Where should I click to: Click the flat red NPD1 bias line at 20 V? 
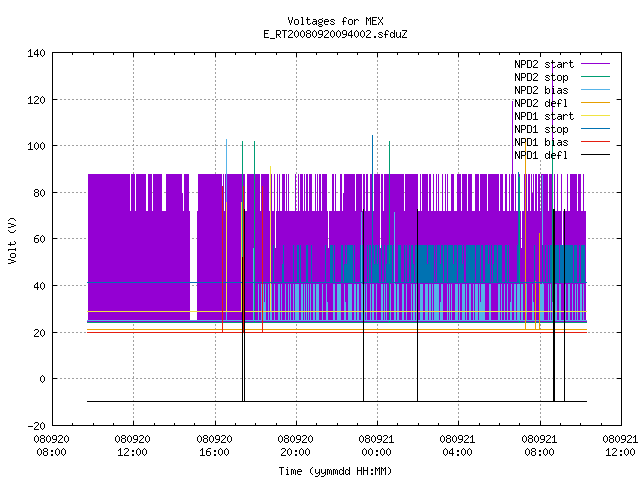tap(337, 333)
